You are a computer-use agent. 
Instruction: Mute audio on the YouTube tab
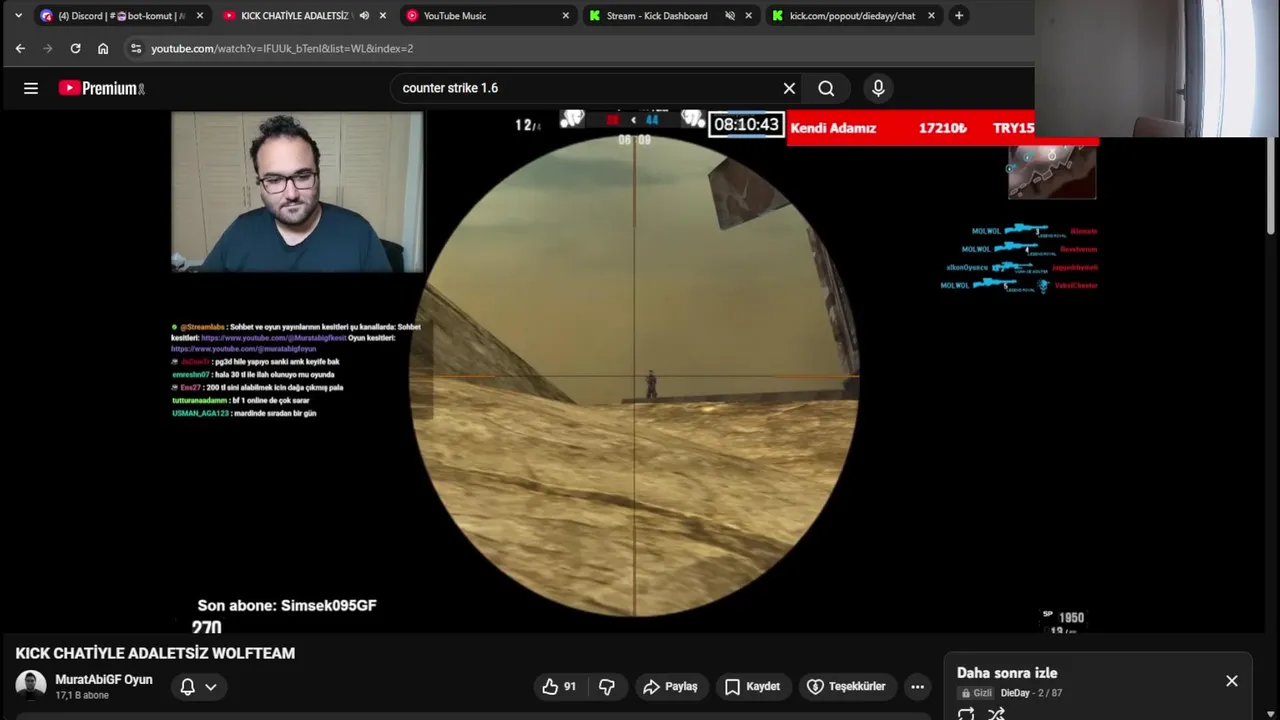[364, 16]
